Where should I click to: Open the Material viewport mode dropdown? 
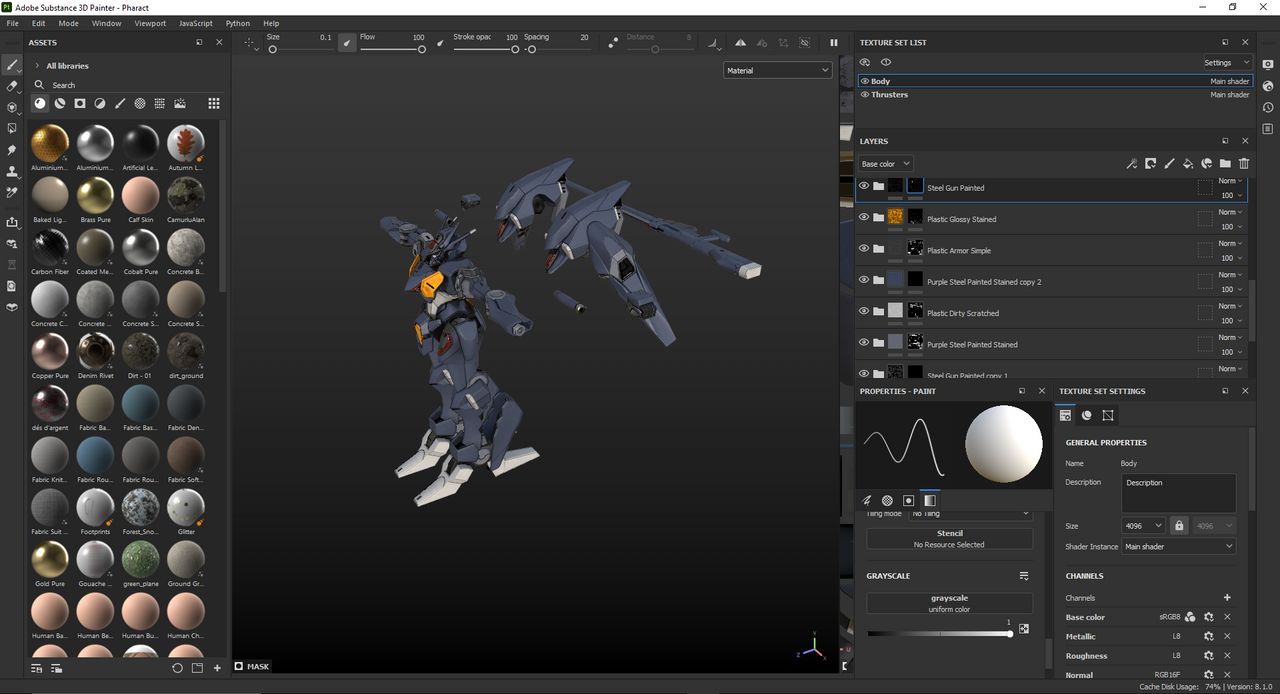pos(778,70)
